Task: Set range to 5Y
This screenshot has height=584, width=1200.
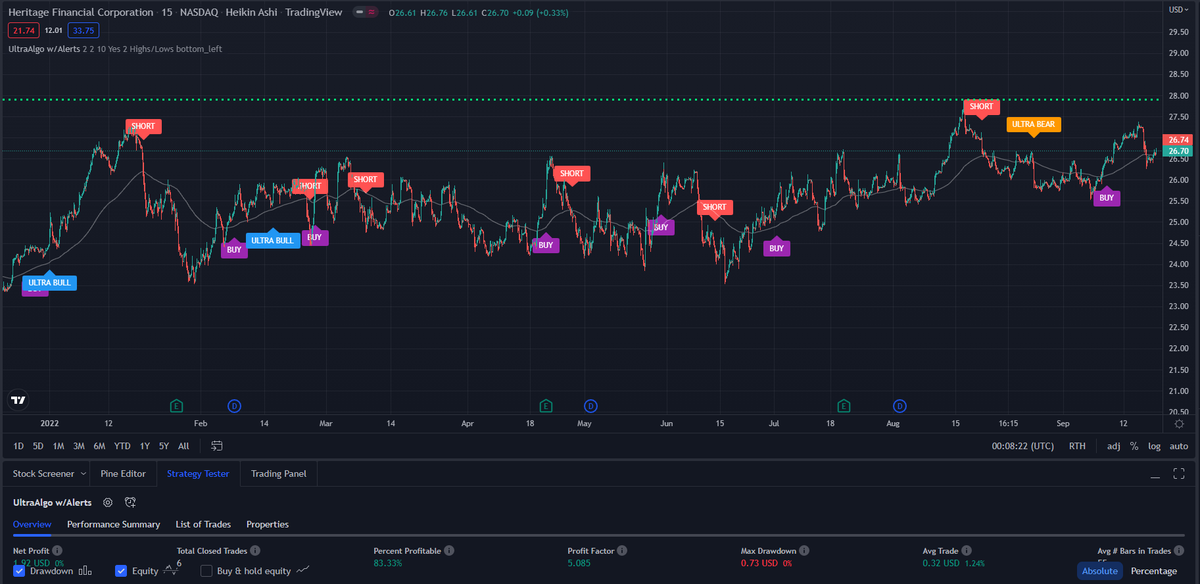Action: coord(163,446)
